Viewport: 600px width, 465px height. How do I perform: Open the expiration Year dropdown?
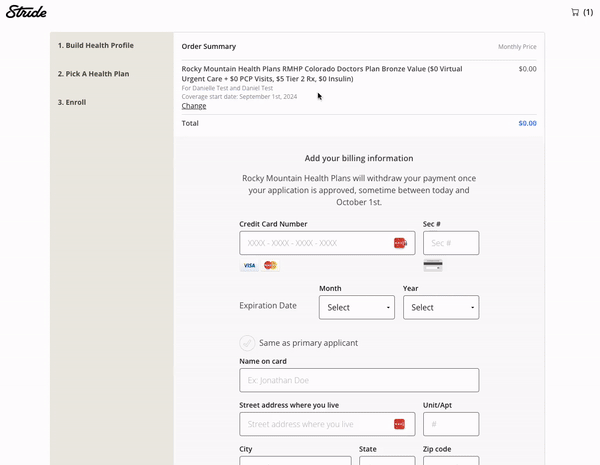click(441, 307)
